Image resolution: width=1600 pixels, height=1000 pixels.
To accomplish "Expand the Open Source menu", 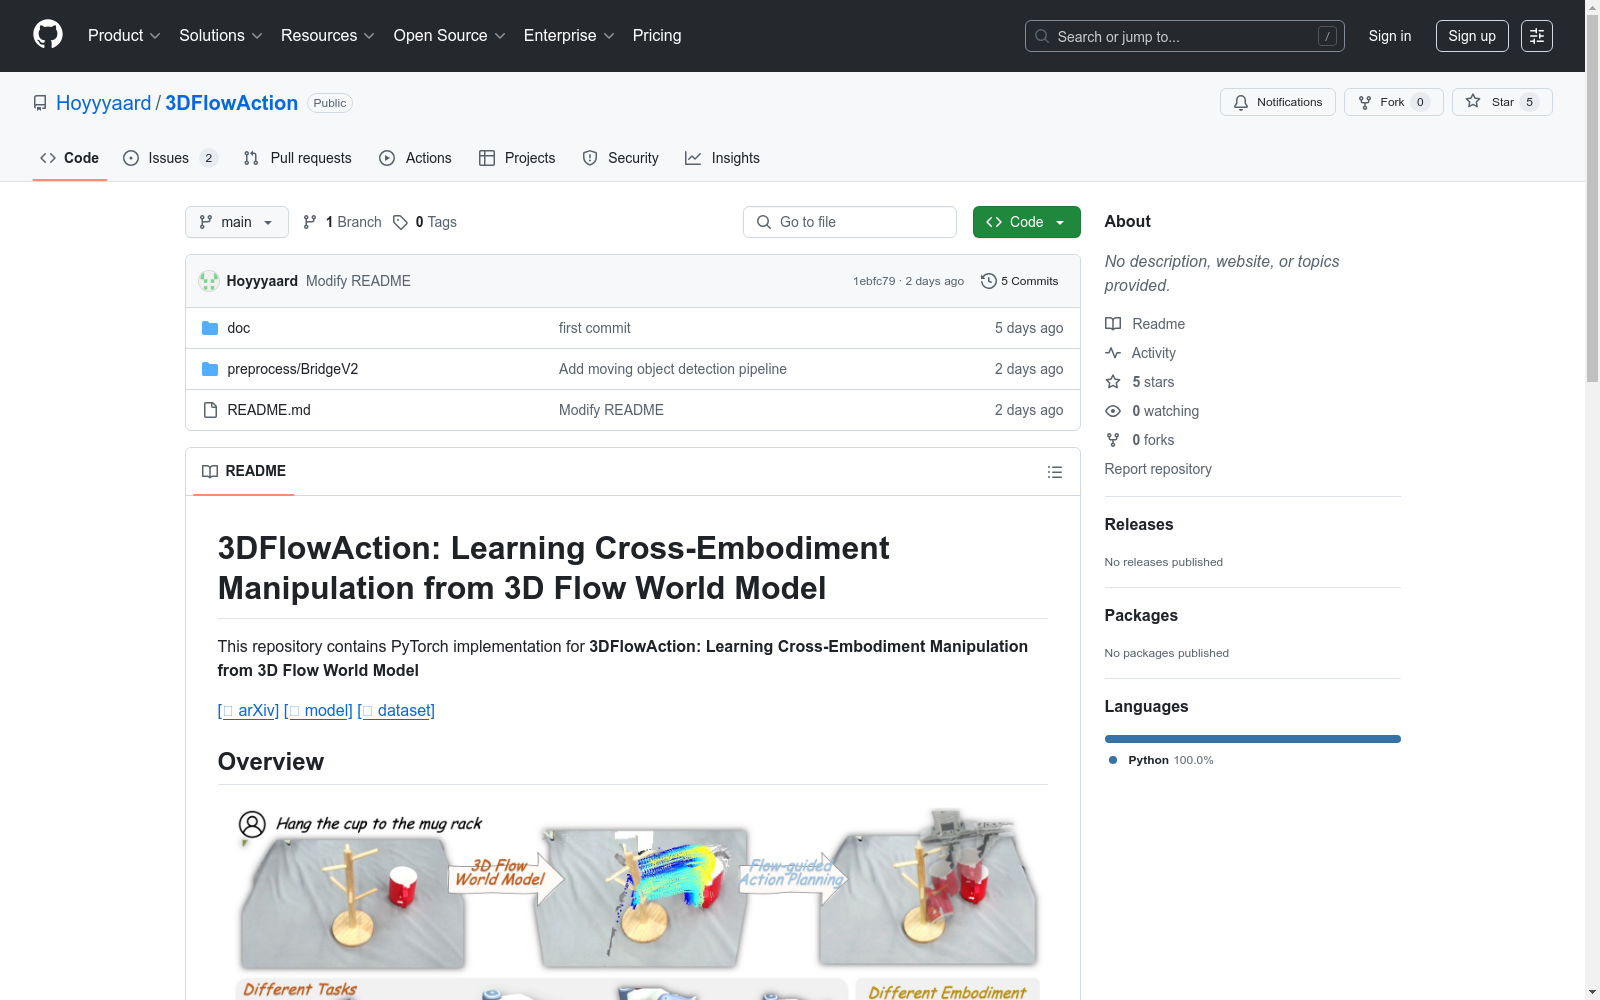I will (450, 36).
